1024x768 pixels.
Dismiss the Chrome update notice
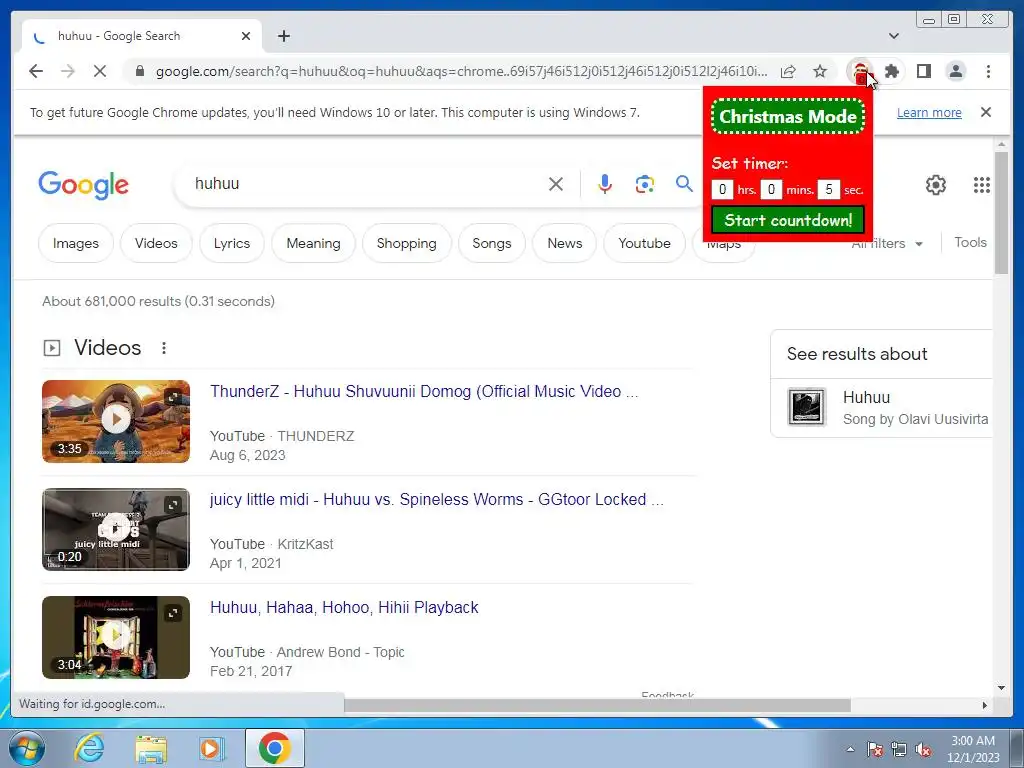[x=986, y=112]
